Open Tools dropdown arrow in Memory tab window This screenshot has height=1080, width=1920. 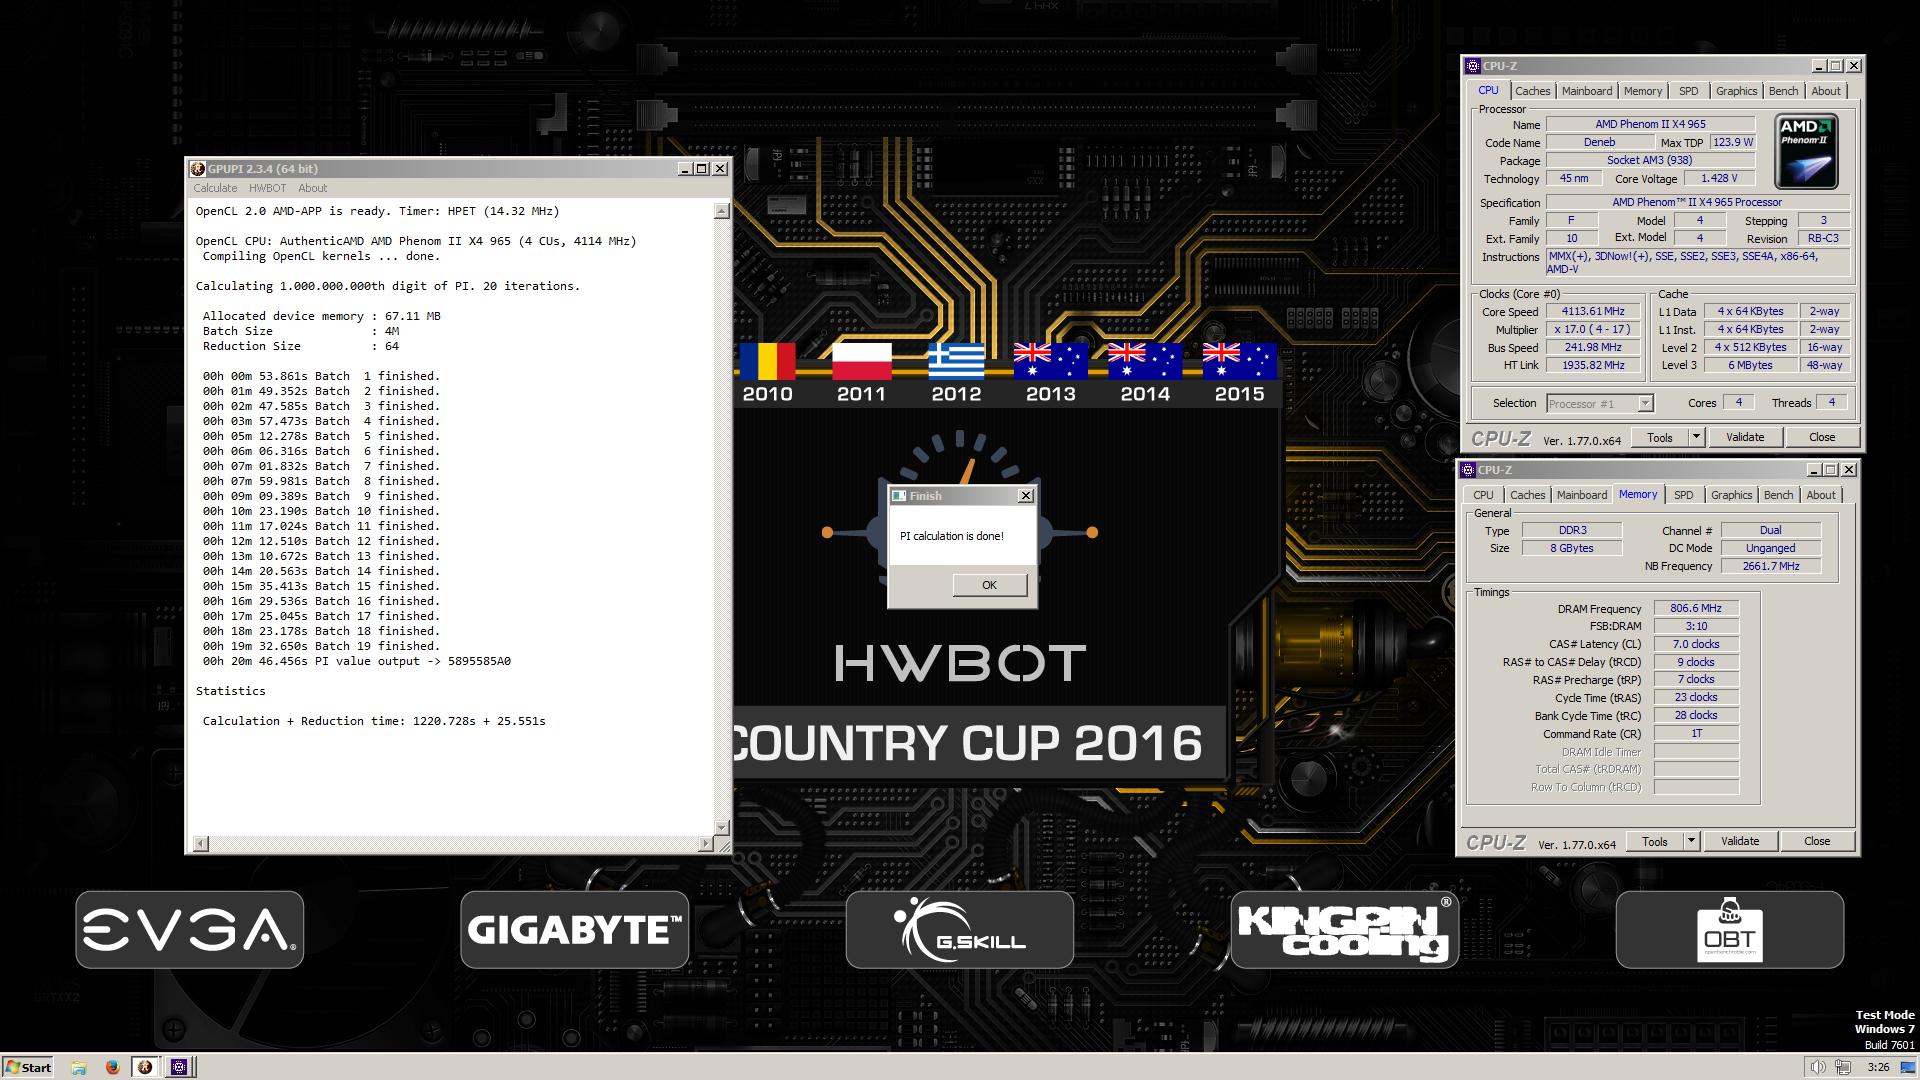(x=1691, y=841)
